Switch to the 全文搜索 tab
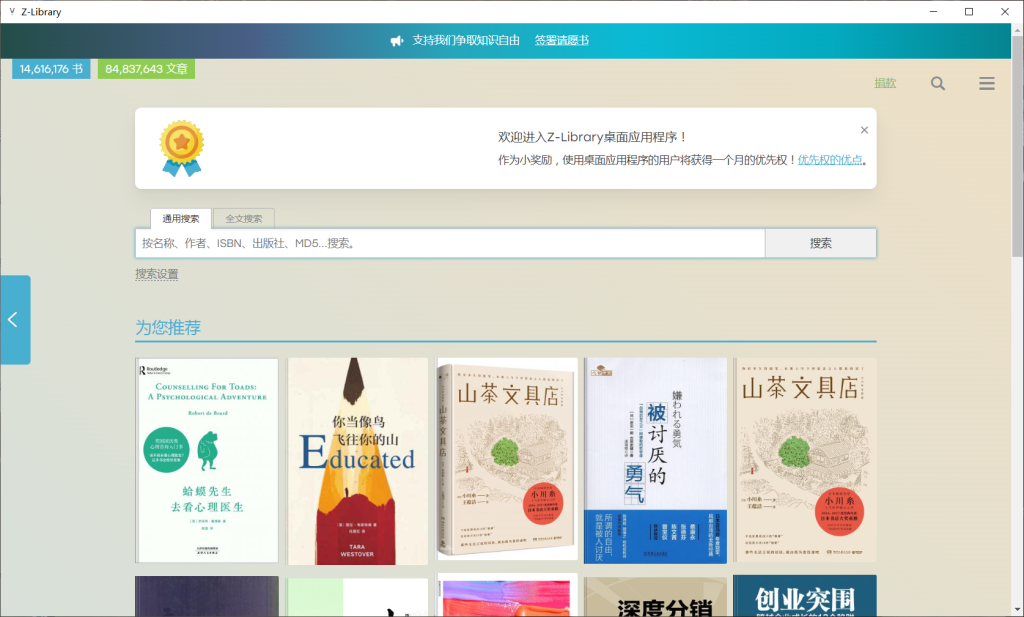The image size is (1024, 617). pyautogui.click(x=243, y=218)
